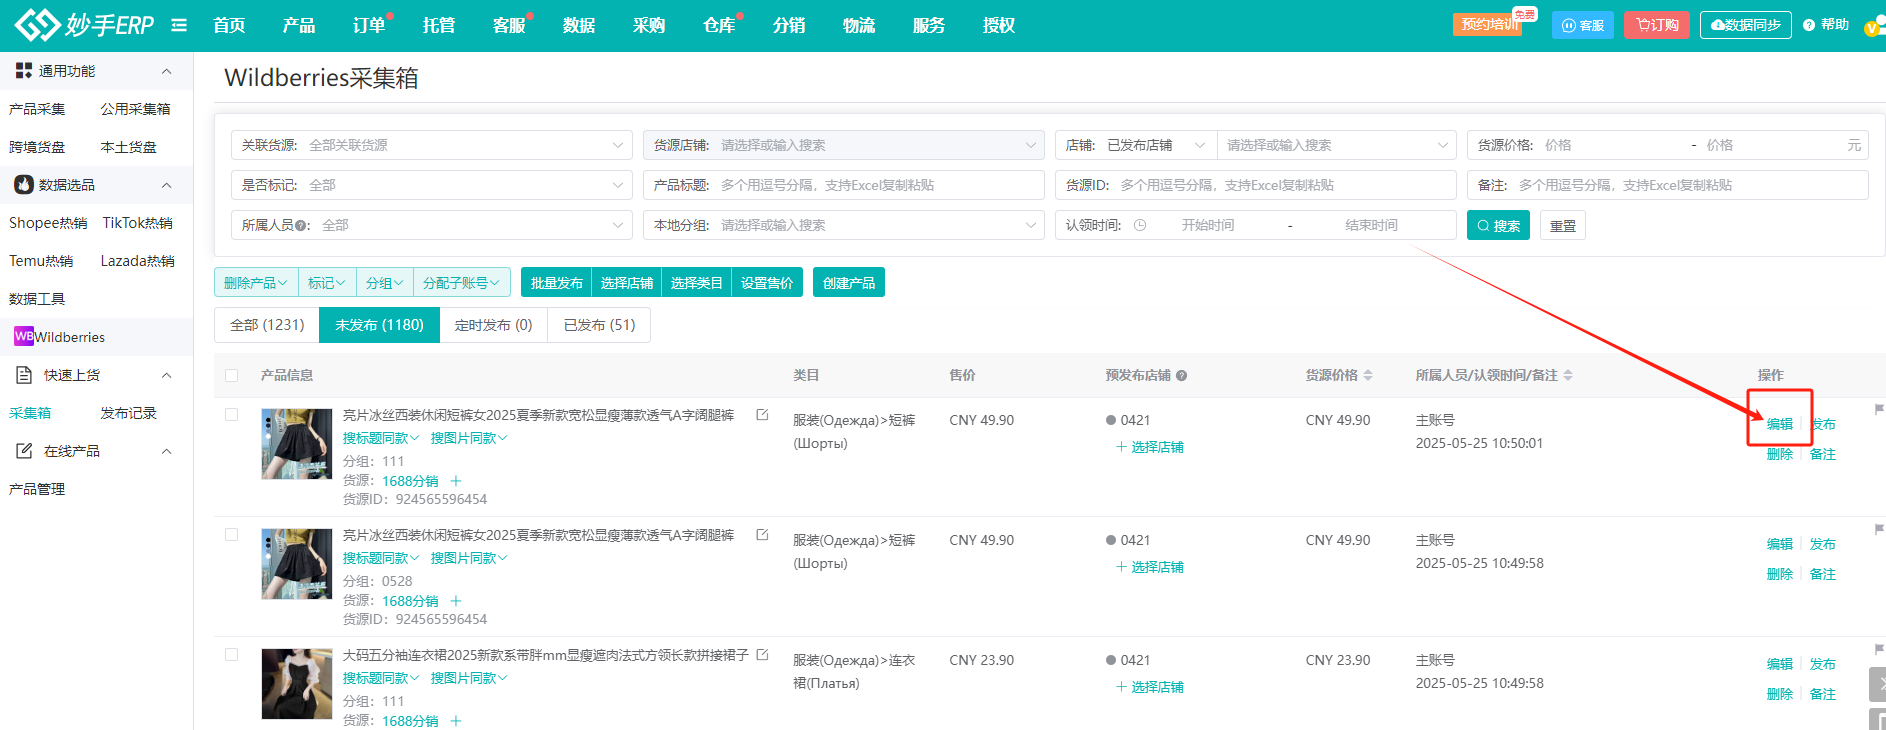Switch to 全部 (1231) tab
1886x730 pixels.
tap(267, 325)
